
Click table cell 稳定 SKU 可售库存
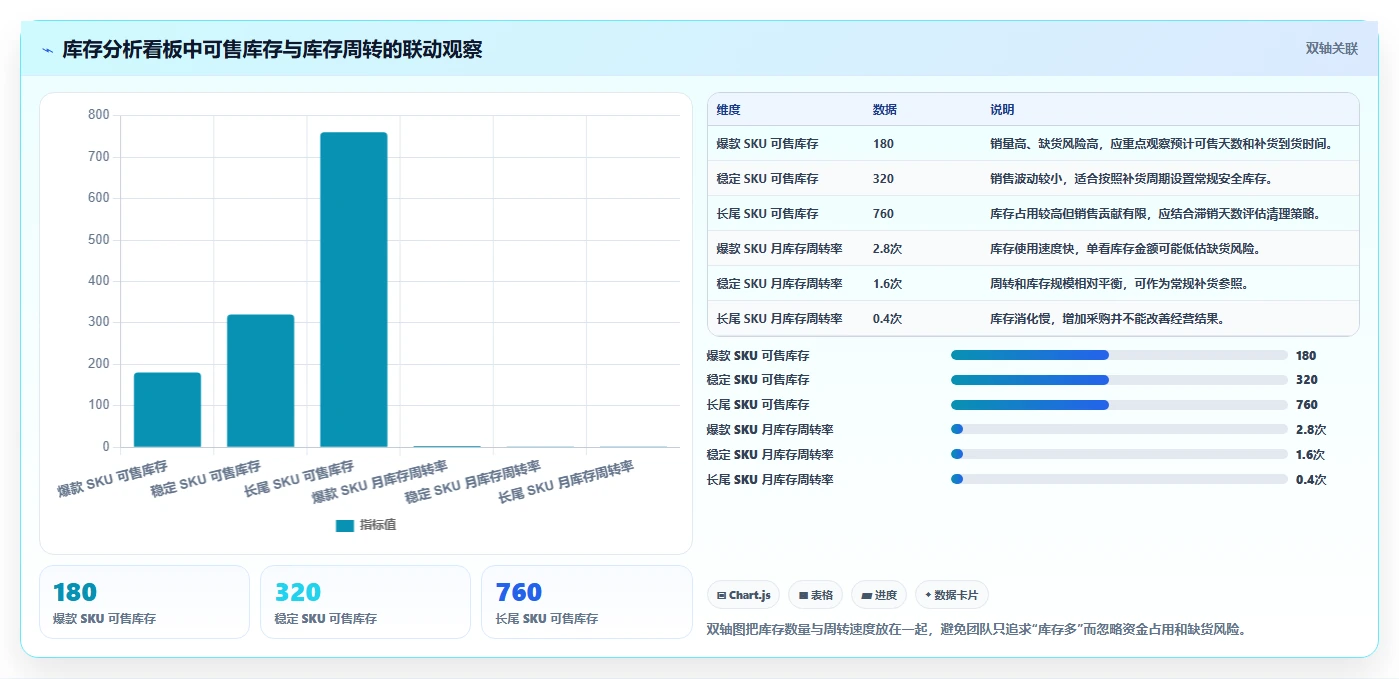pyautogui.click(x=767, y=179)
